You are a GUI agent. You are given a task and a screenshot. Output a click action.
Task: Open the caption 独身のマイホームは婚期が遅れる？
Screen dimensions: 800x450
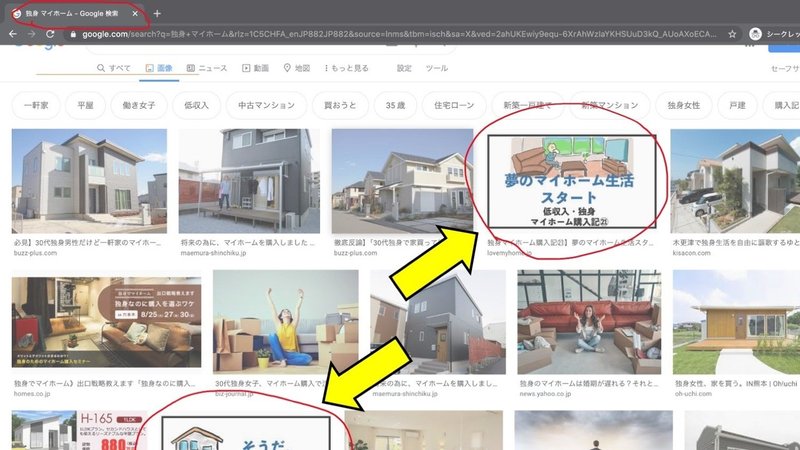point(589,383)
